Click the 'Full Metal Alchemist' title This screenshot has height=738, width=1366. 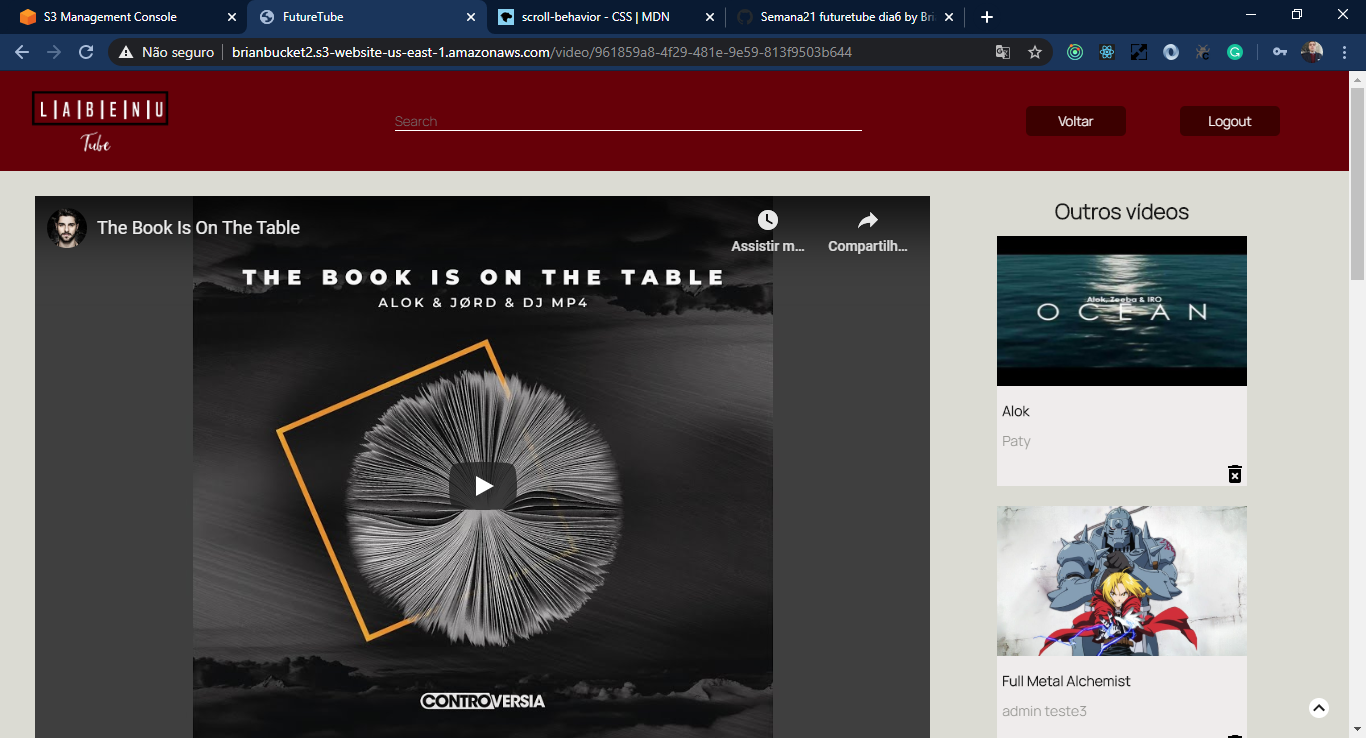pyautogui.click(x=1066, y=681)
